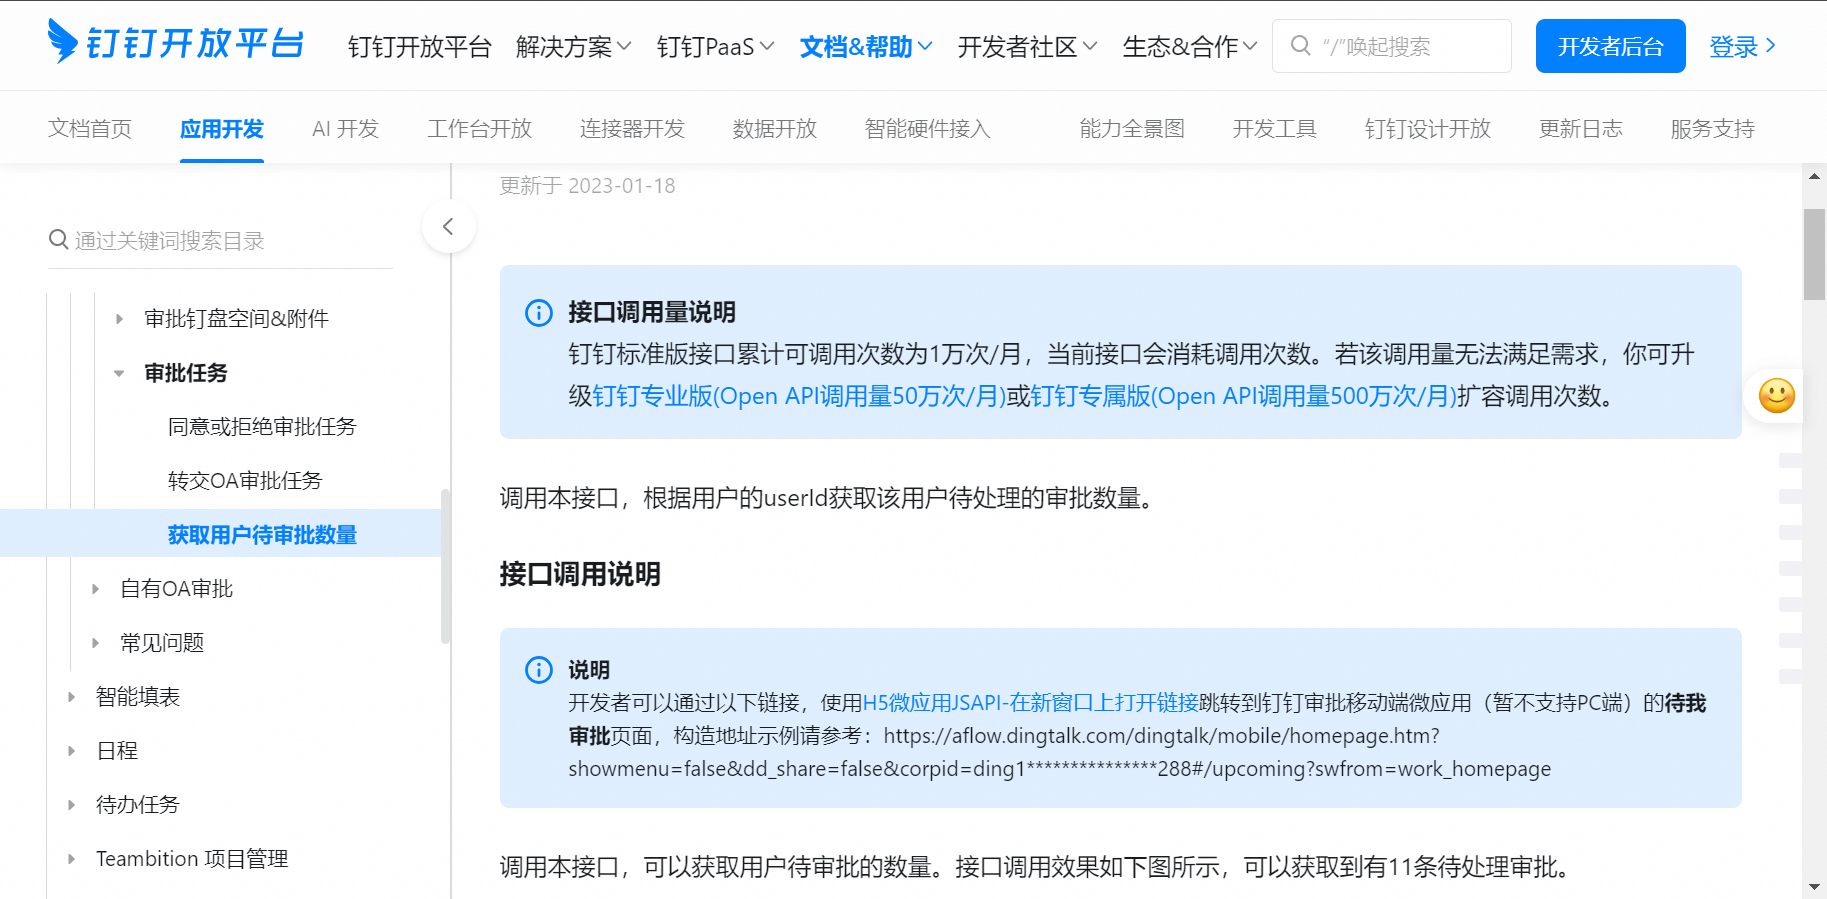Switch to the 工作台开放 tab
1827x899 pixels.
tap(480, 129)
